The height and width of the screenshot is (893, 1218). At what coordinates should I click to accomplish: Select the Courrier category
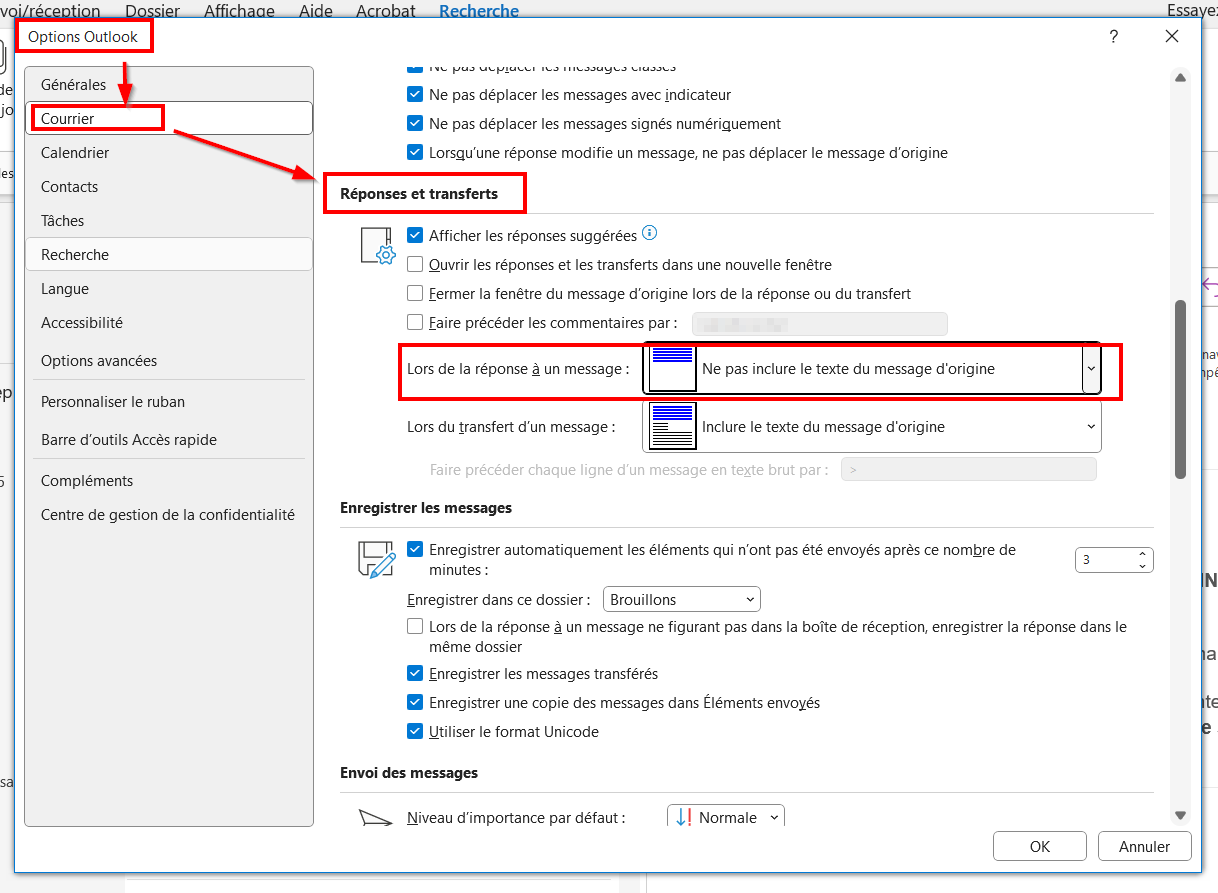[169, 118]
